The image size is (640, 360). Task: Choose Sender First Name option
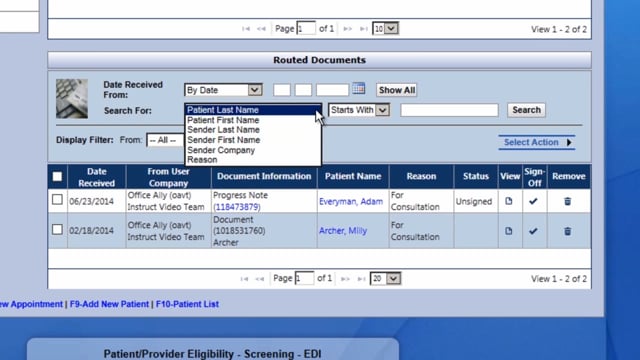(253, 140)
